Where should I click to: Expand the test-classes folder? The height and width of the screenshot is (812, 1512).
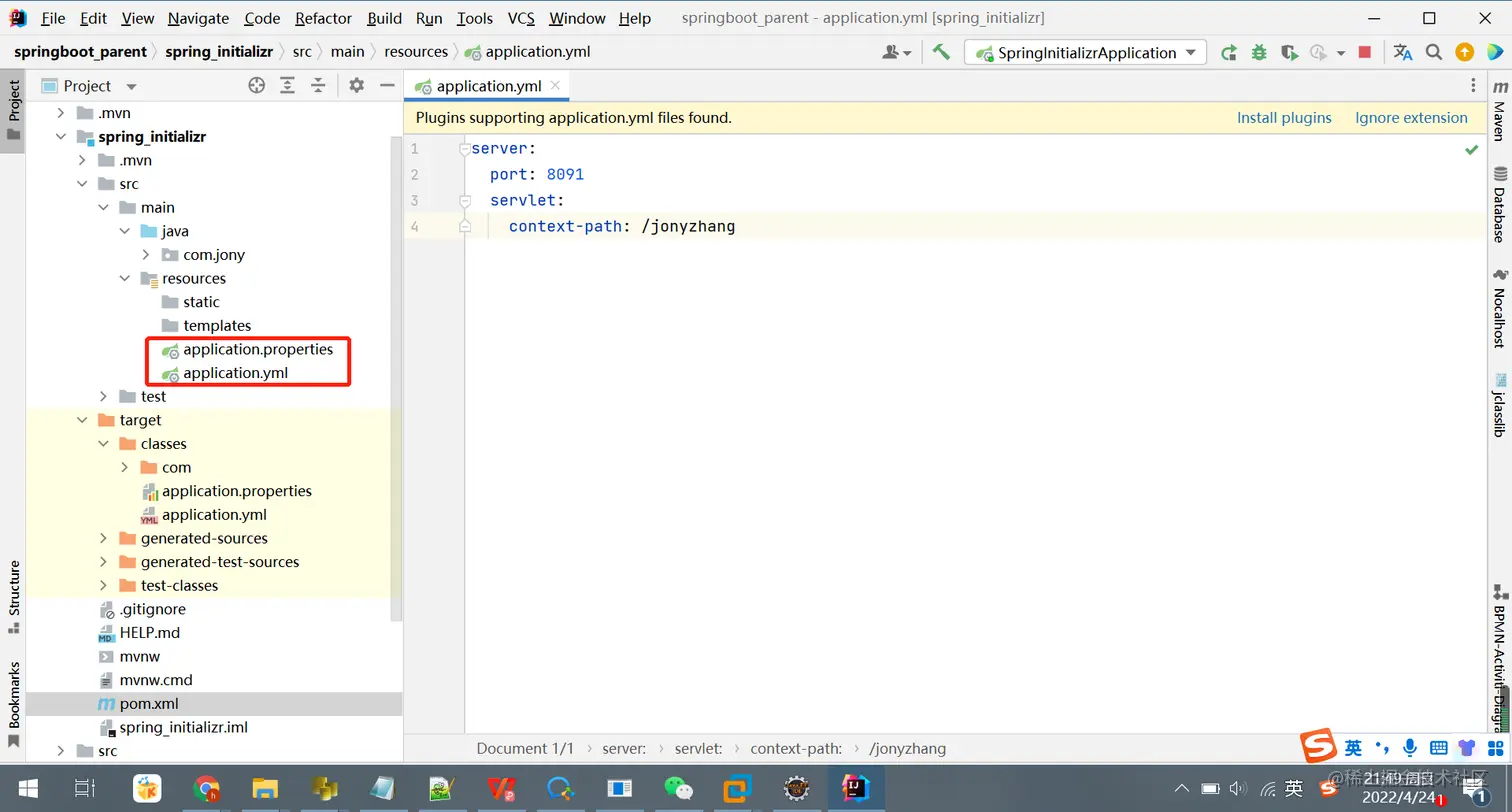tap(103, 585)
